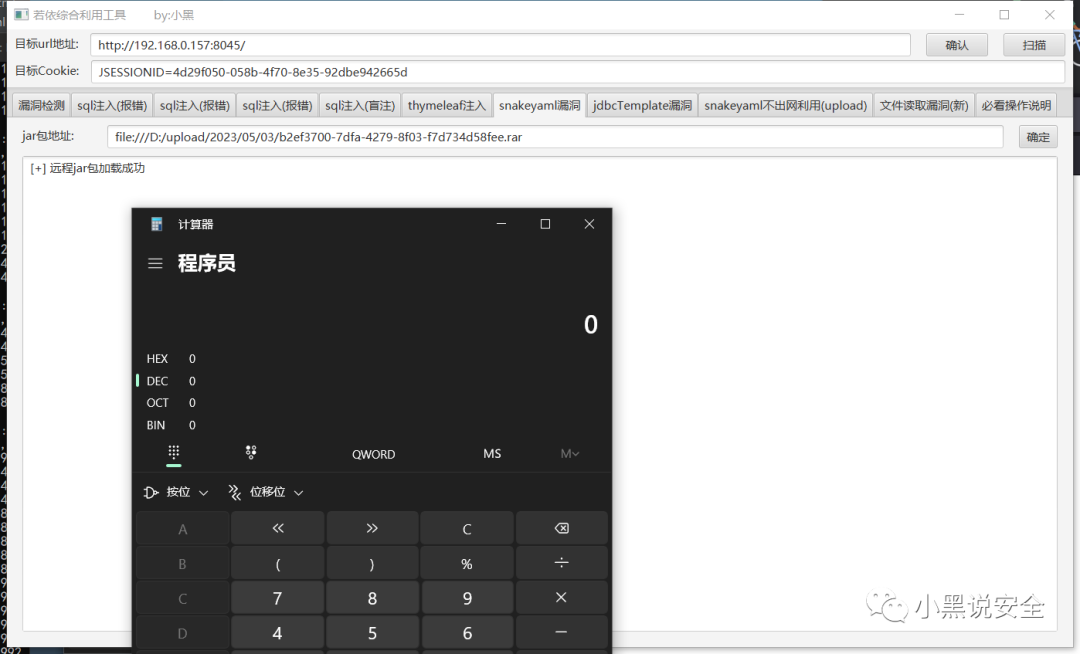Click the calculator backspace key
The image size is (1080, 654).
tap(561, 528)
